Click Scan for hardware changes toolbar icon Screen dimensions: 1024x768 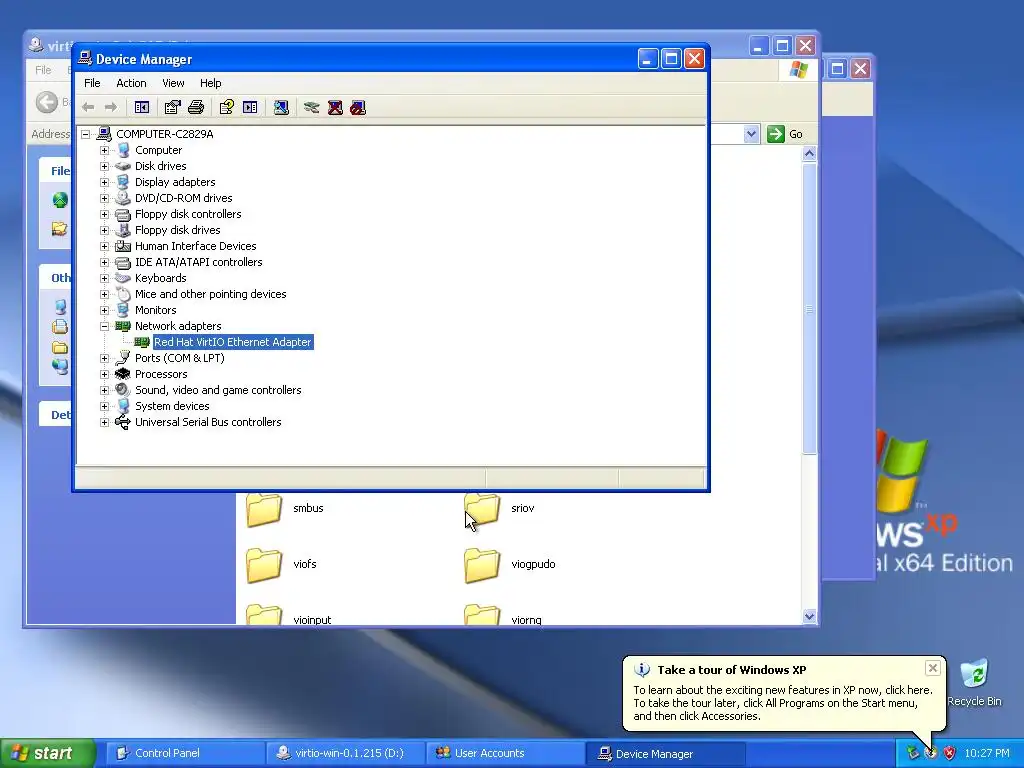point(281,107)
